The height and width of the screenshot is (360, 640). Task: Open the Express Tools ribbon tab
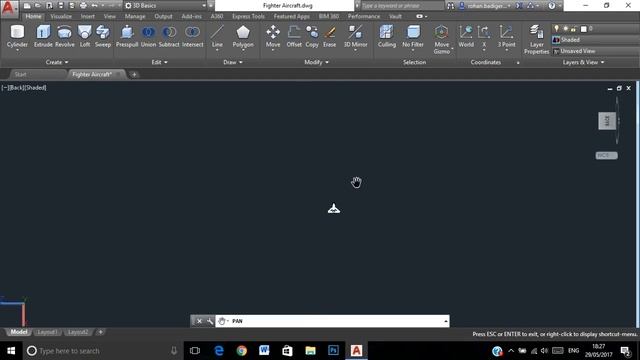[x=248, y=16]
